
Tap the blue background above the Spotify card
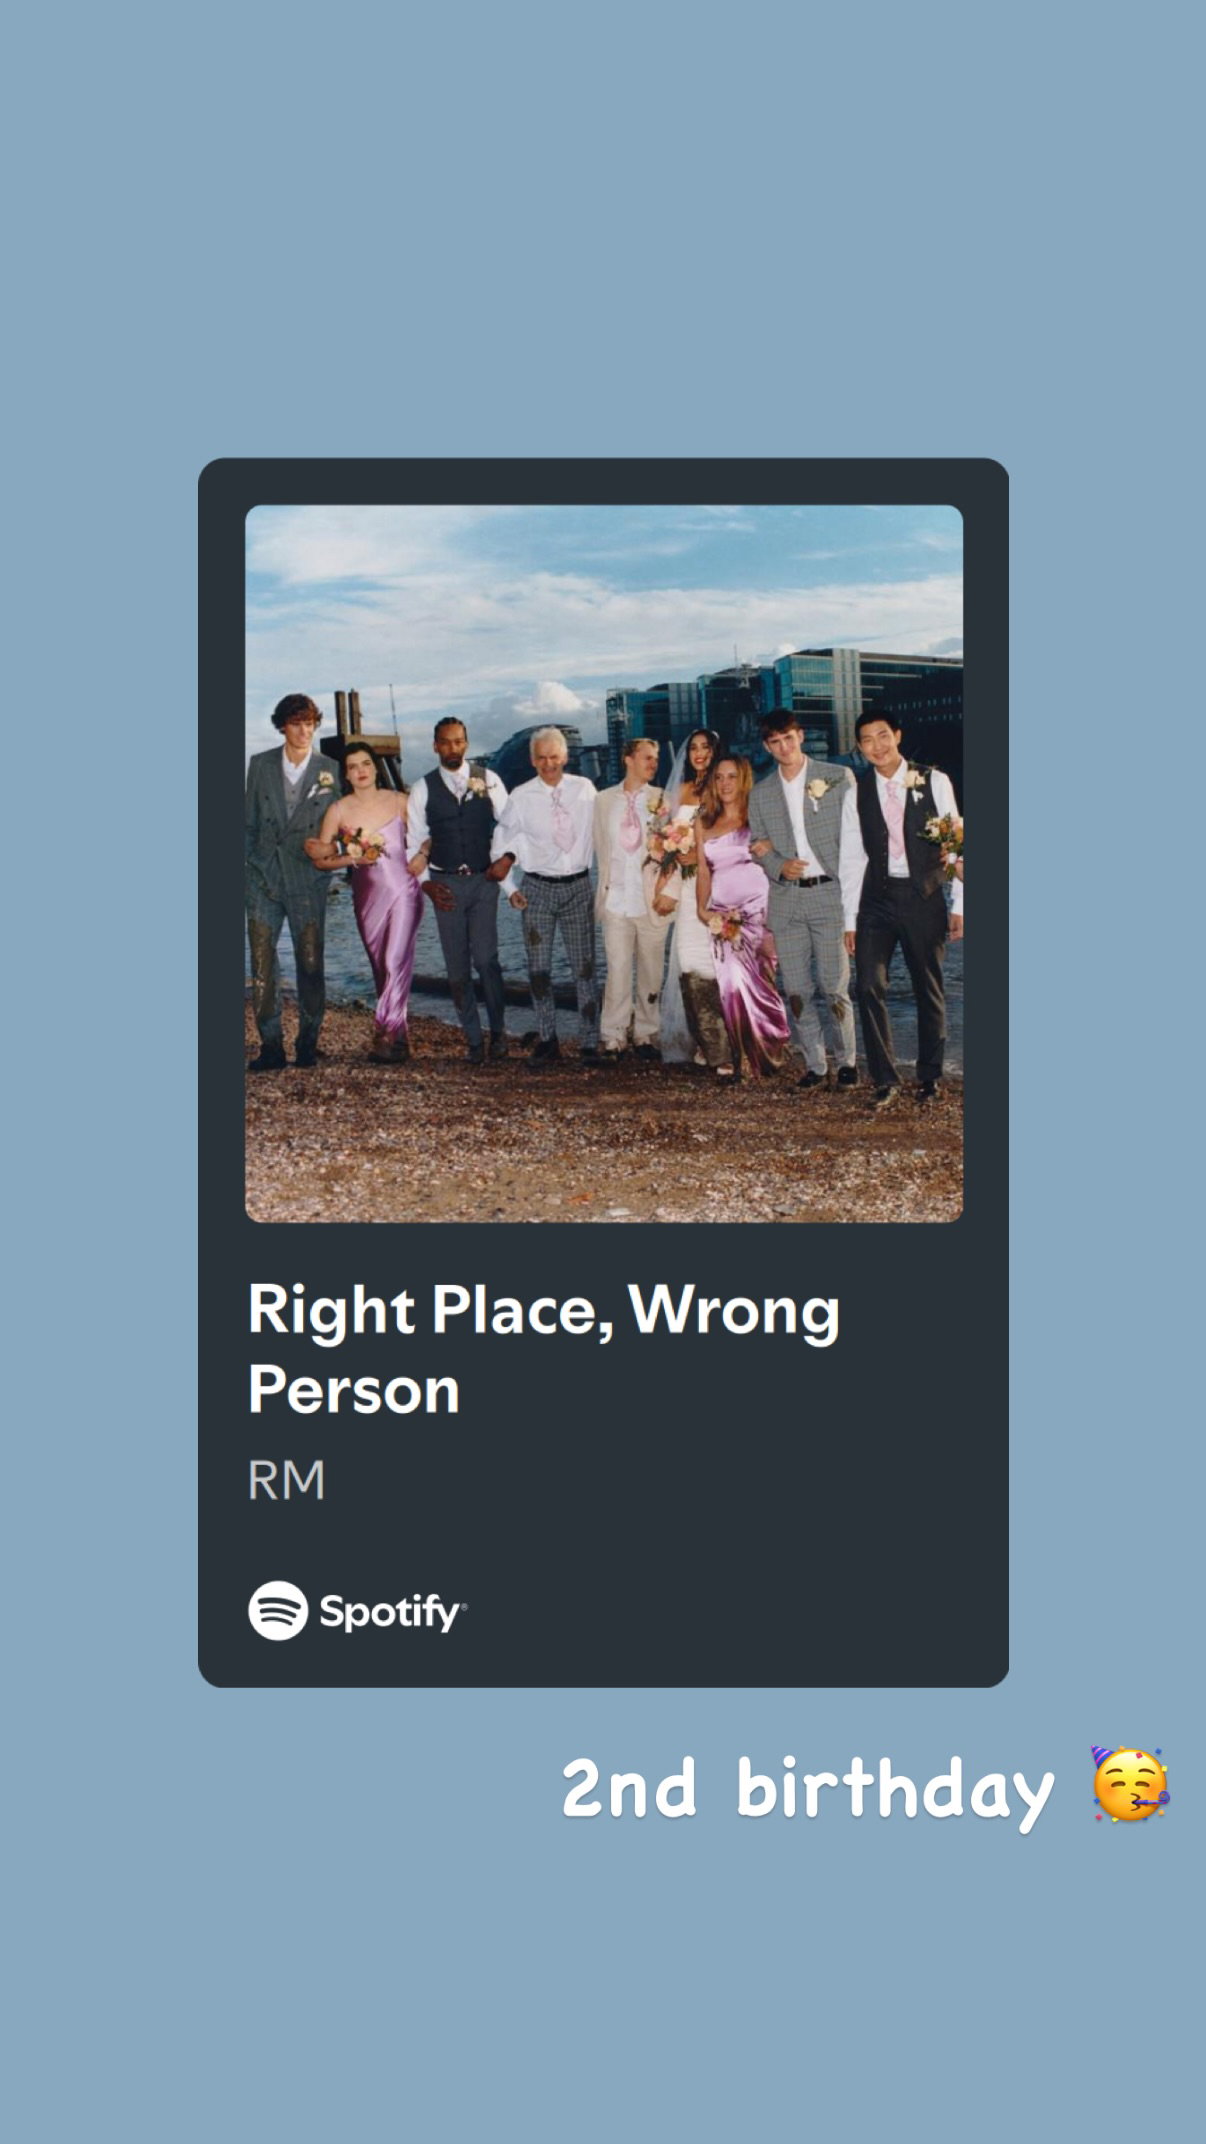click(x=603, y=230)
